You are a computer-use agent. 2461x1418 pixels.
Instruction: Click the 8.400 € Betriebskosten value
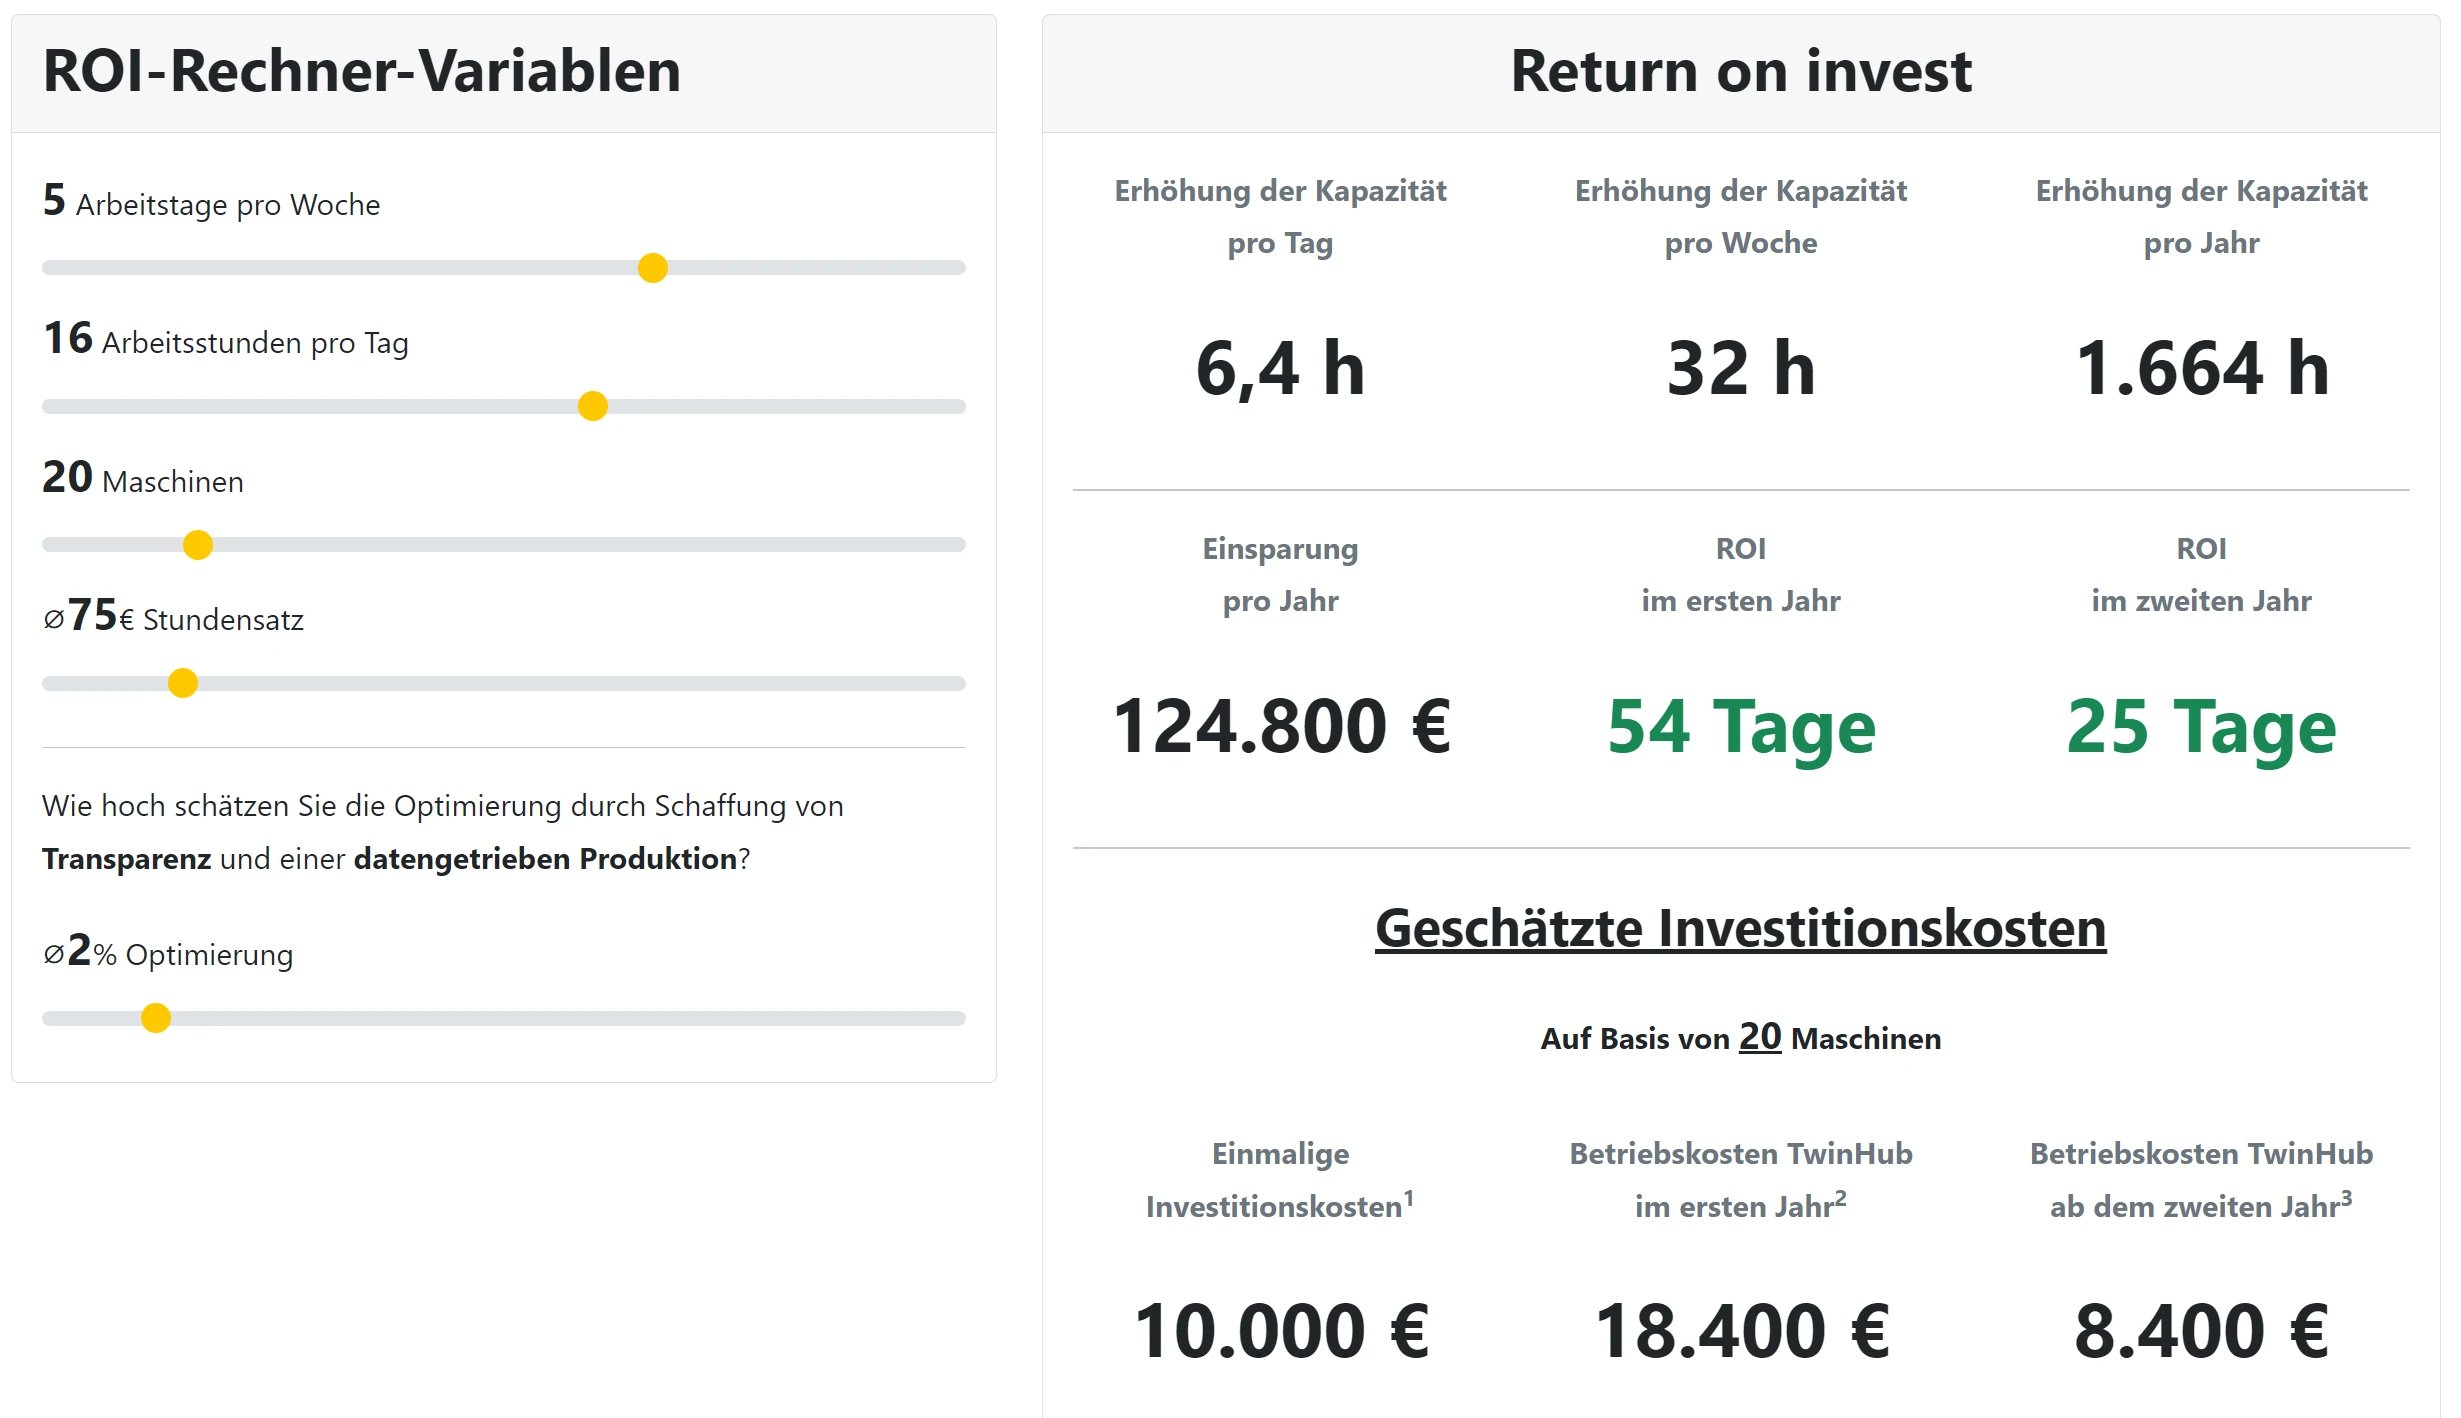2202,1331
